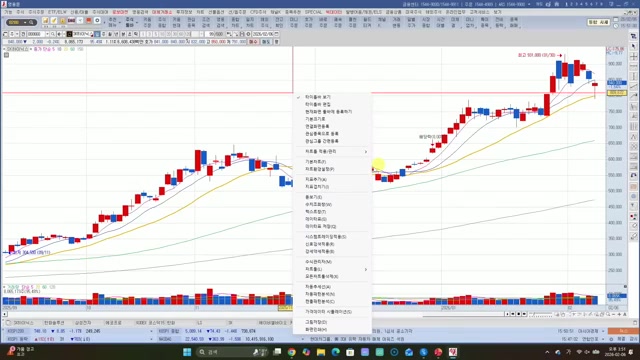Click the magnifier icon in screen search box
Viewport: 640px width, 360px height.
click(x=31, y=22)
